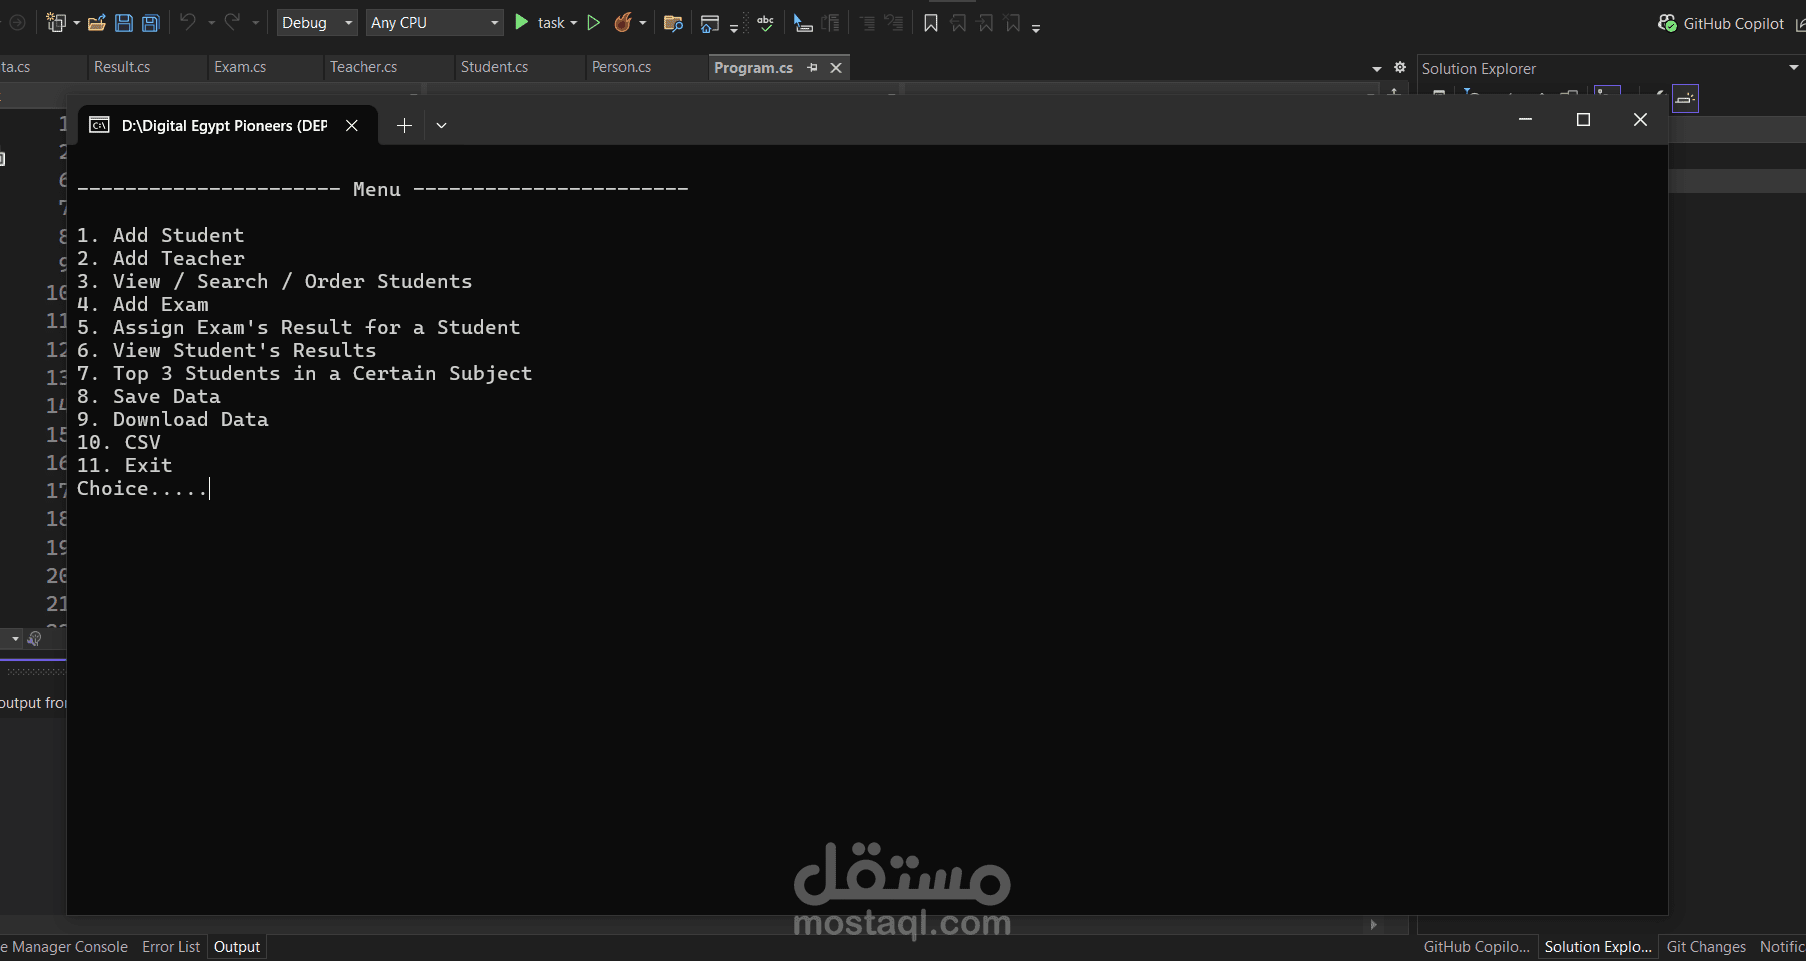Click the Solution Explorer panel title
This screenshot has height=961, width=1806.
click(1478, 68)
